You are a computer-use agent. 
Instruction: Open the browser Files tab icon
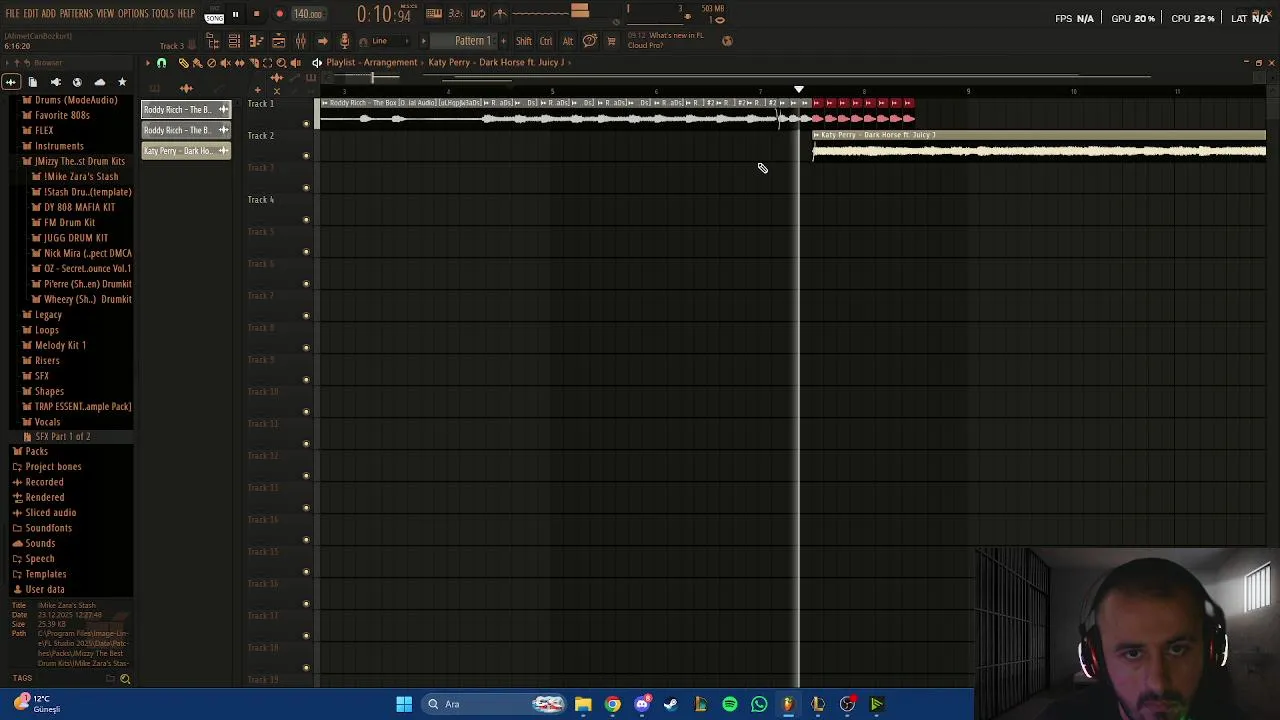click(x=32, y=82)
